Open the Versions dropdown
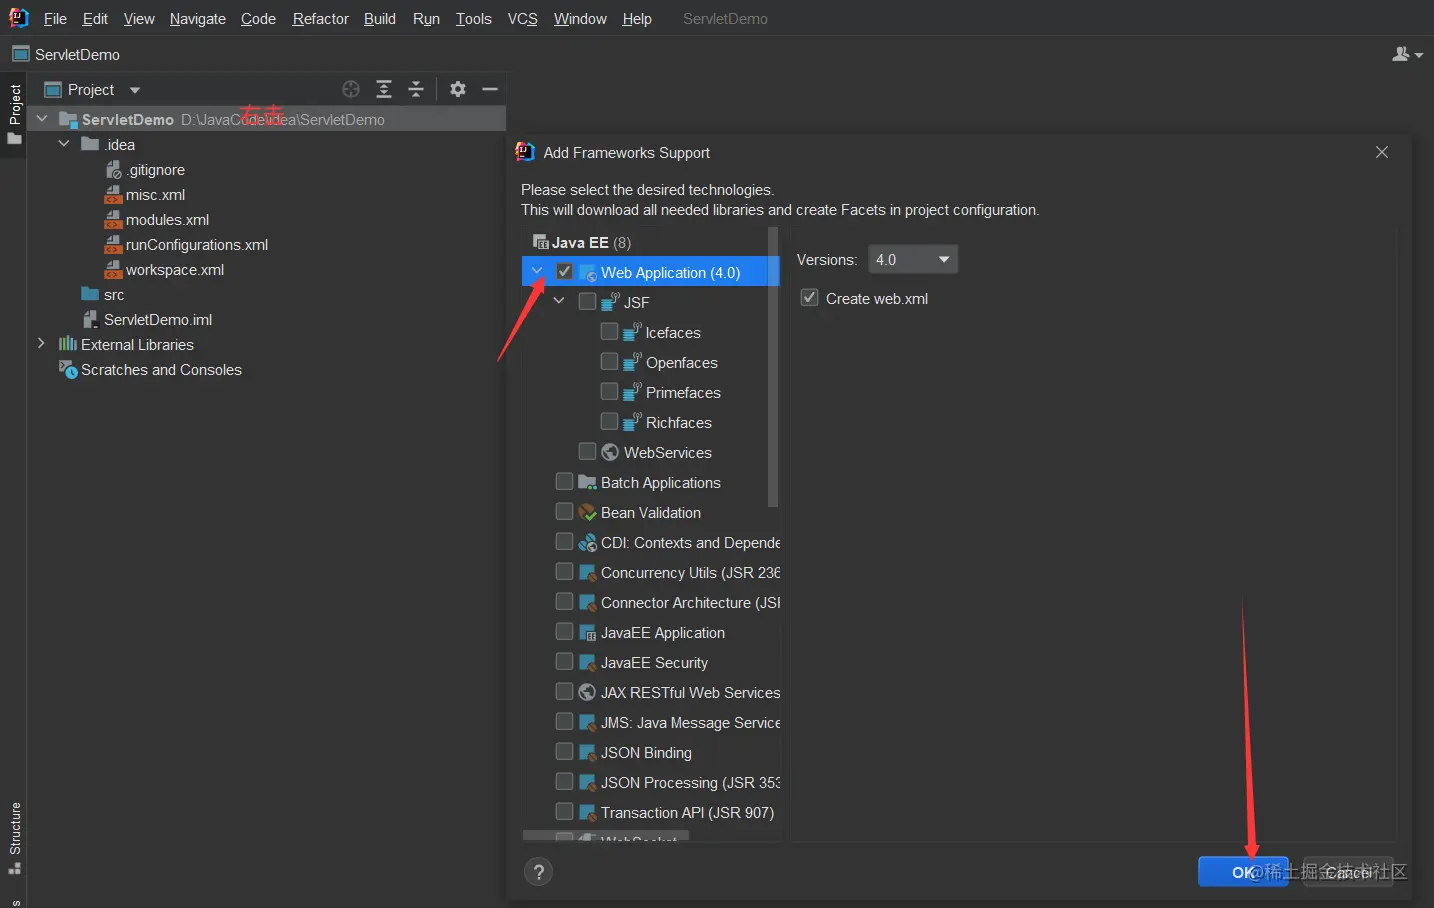This screenshot has height=908, width=1434. [913, 260]
